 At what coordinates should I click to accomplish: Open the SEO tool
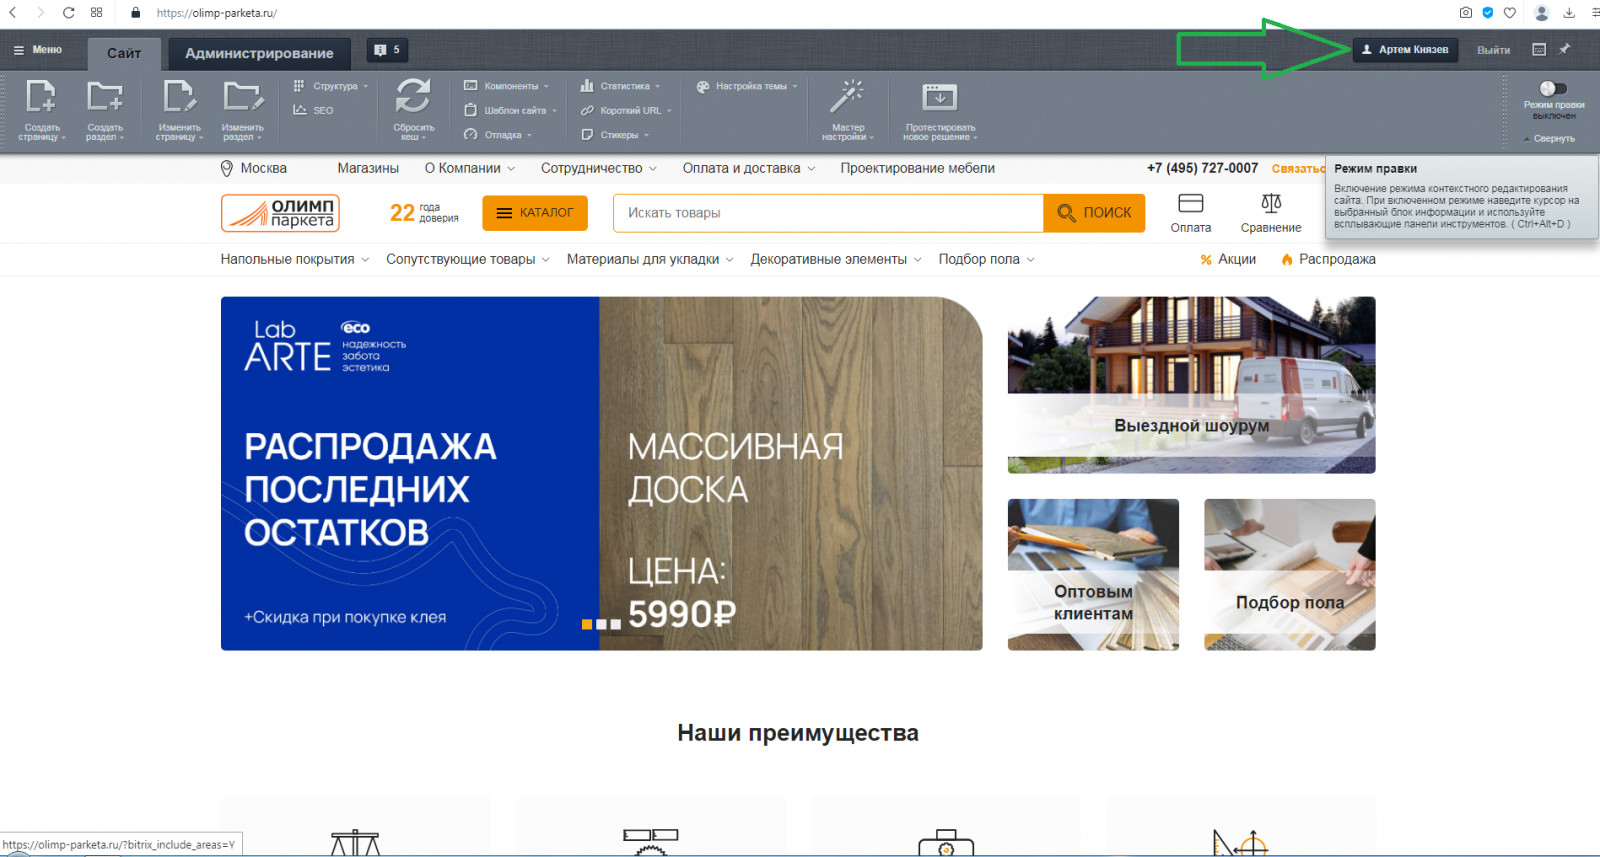[x=313, y=110]
